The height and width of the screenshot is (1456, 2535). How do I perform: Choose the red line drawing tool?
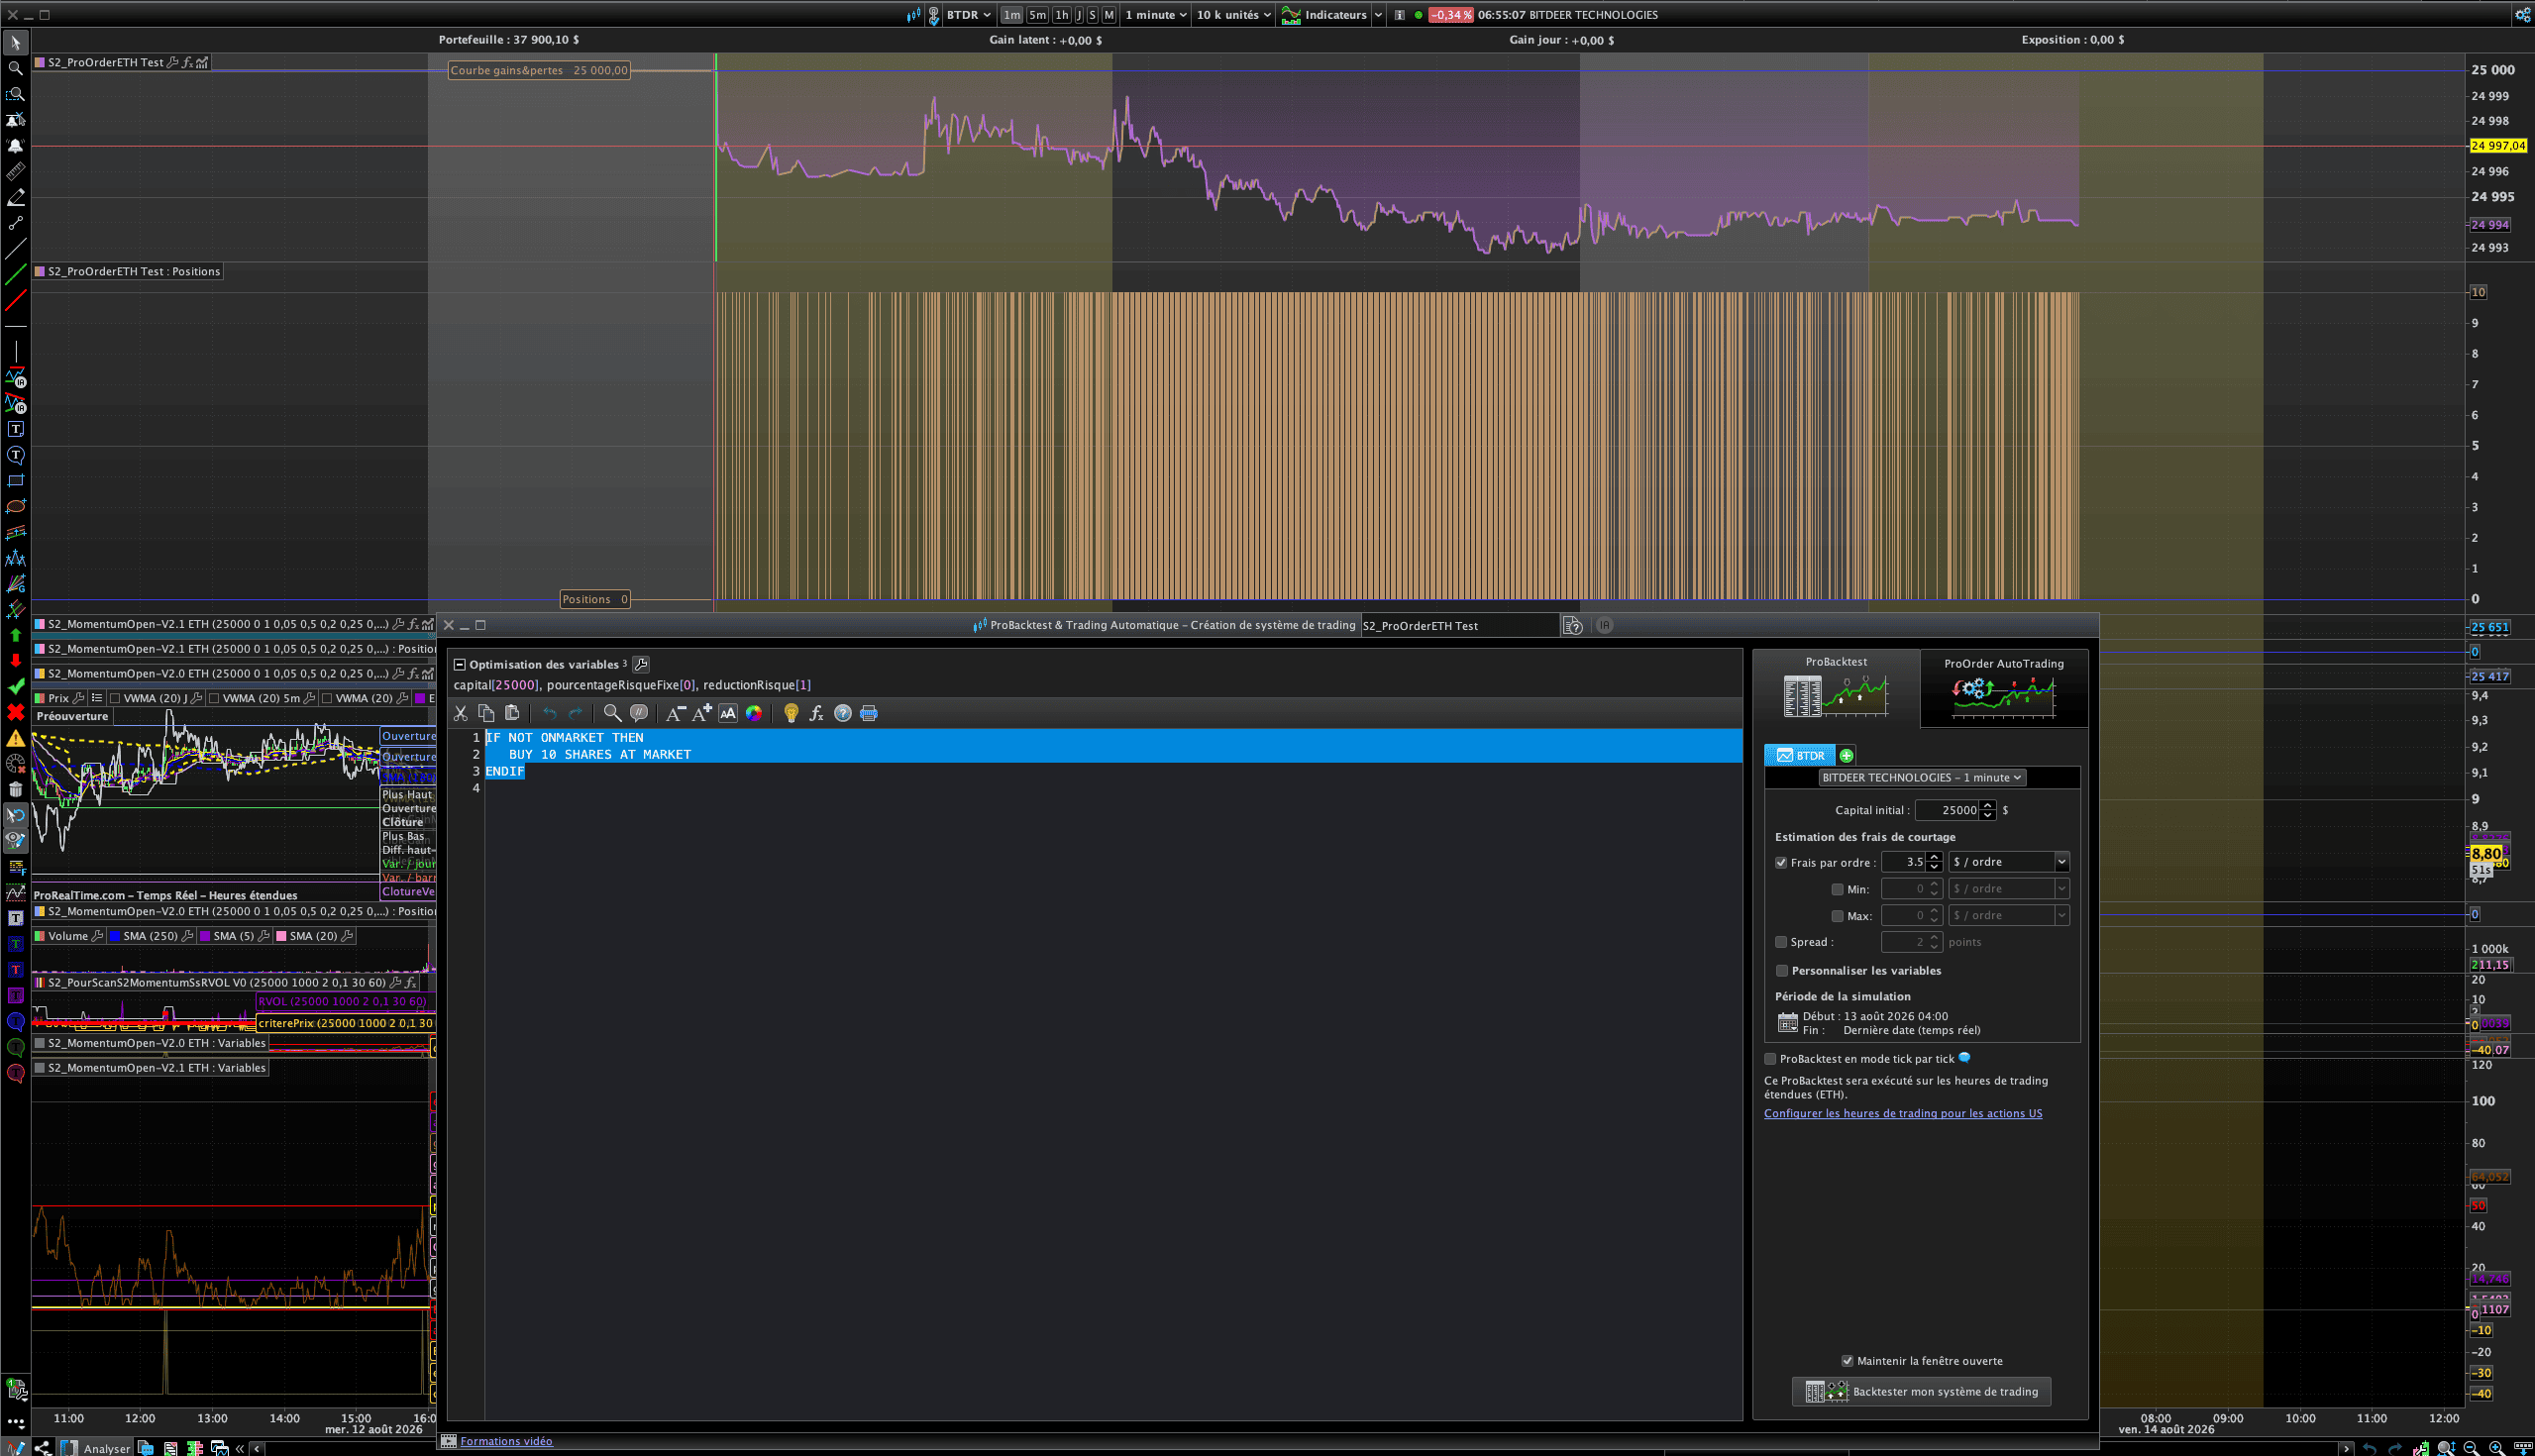tap(16, 301)
